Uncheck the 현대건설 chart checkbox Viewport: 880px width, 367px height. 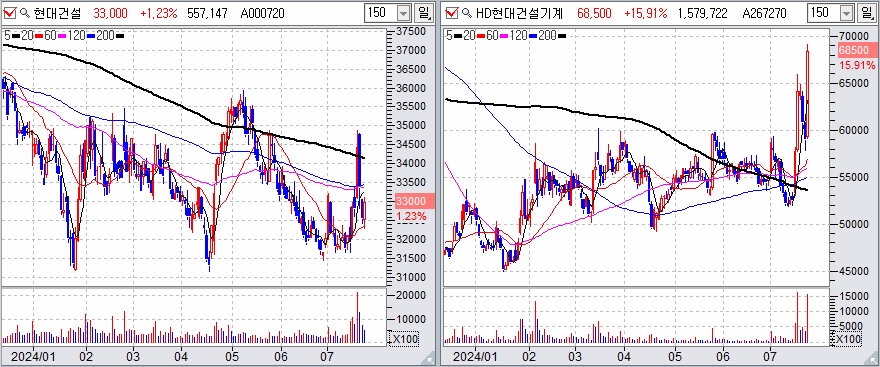(x=10, y=12)
